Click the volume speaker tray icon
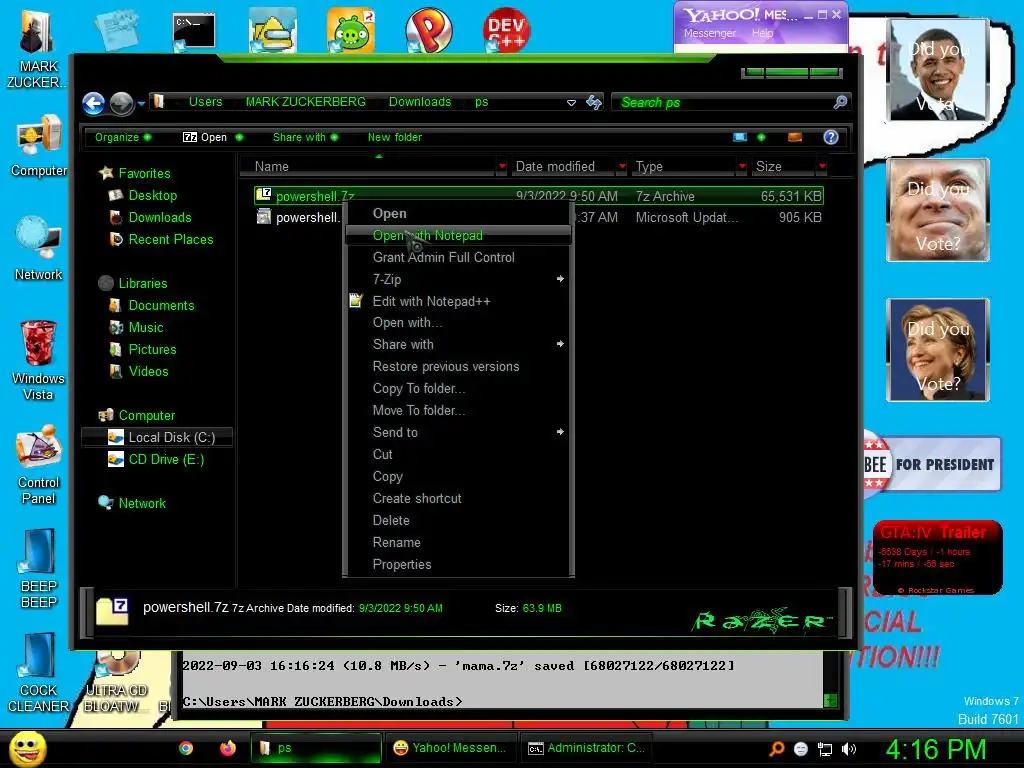The height and width of the screenshot is (768, 1024). click(849, 749)
